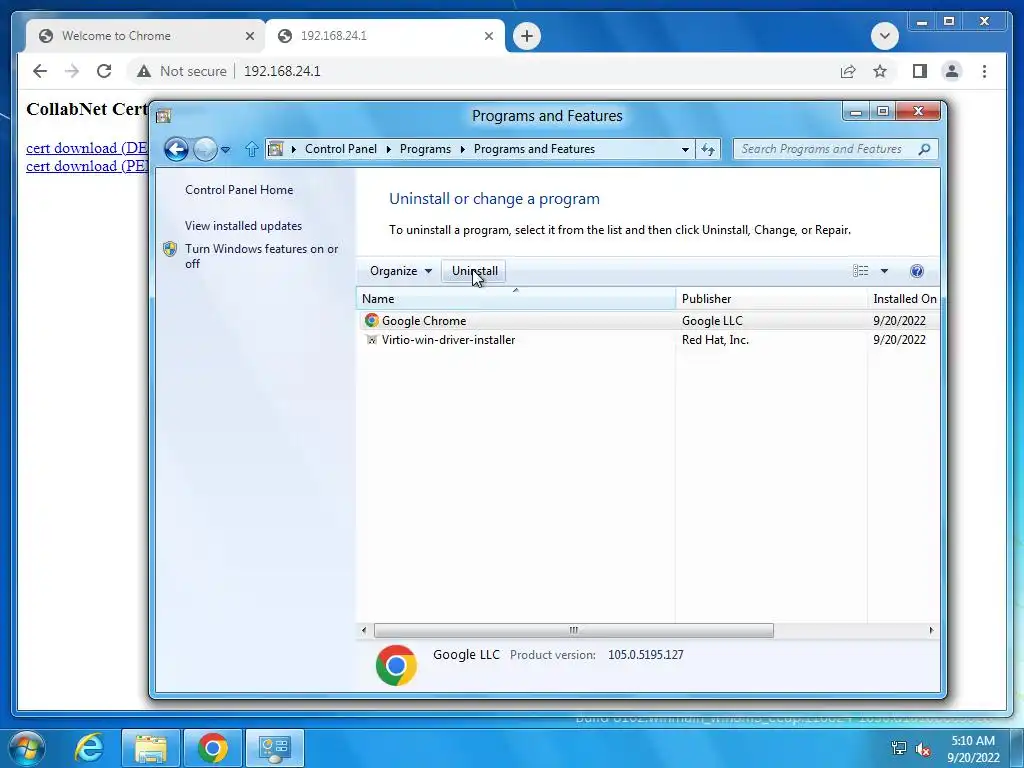Click Chrome address bar URL 192.168.24.1

click(282, 71)
